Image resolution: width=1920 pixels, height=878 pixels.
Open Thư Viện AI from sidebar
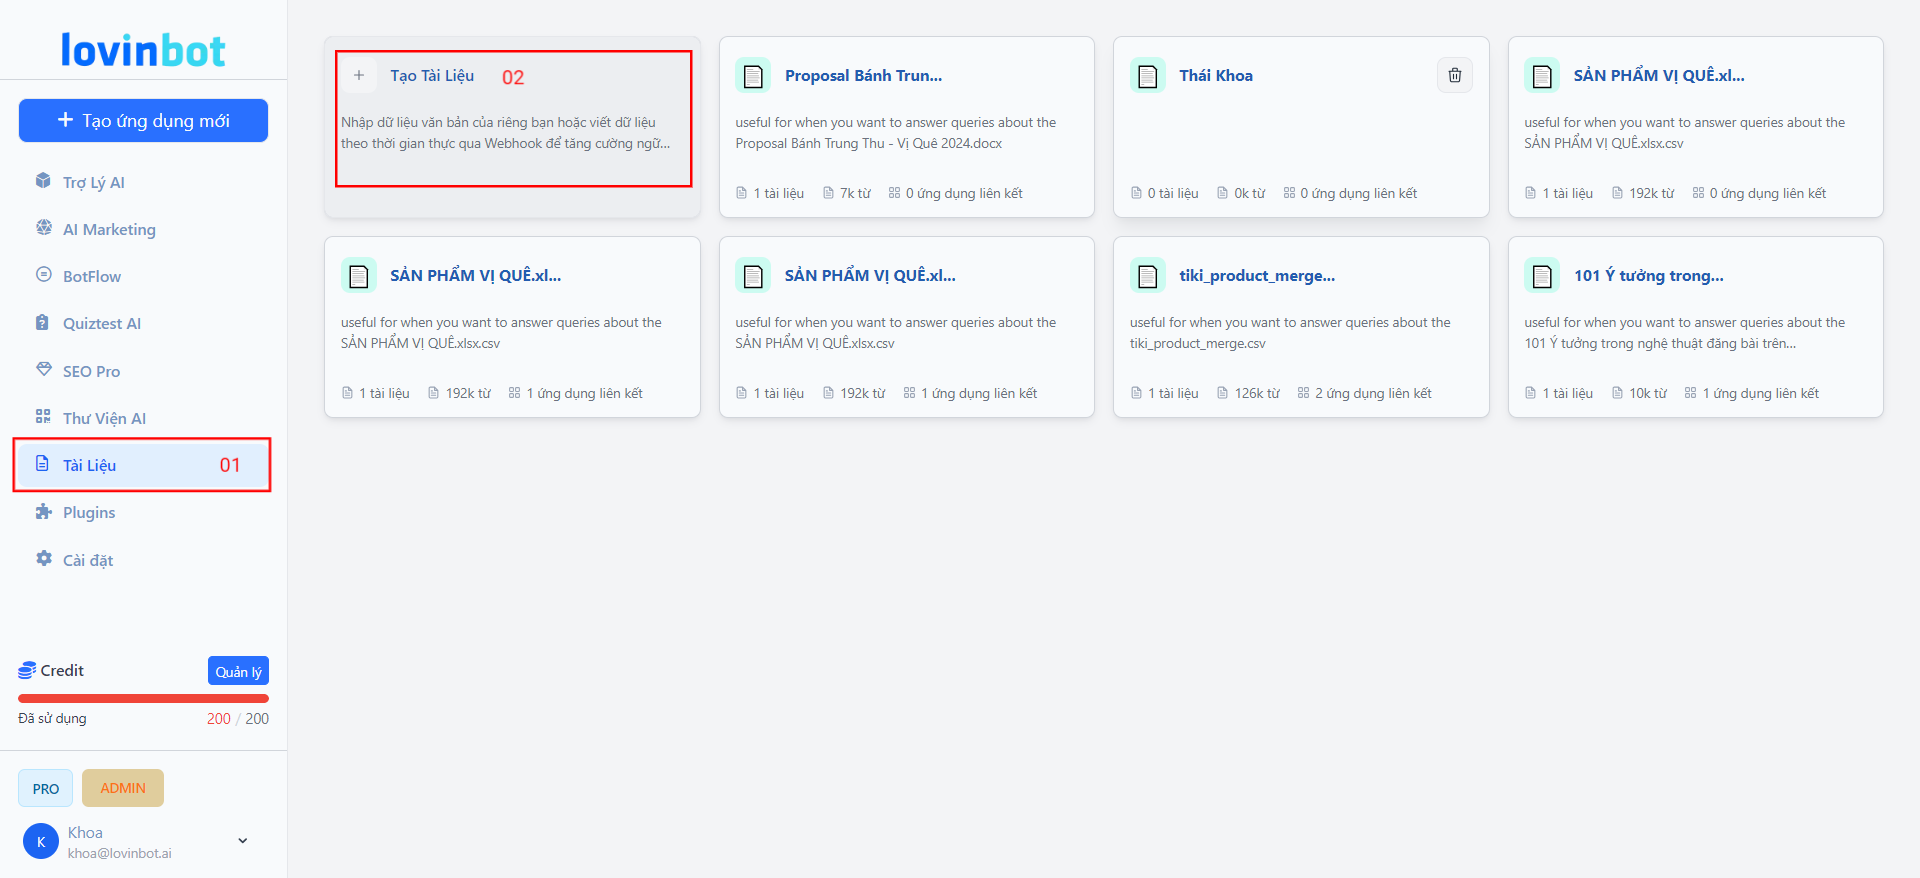[104, 418]
